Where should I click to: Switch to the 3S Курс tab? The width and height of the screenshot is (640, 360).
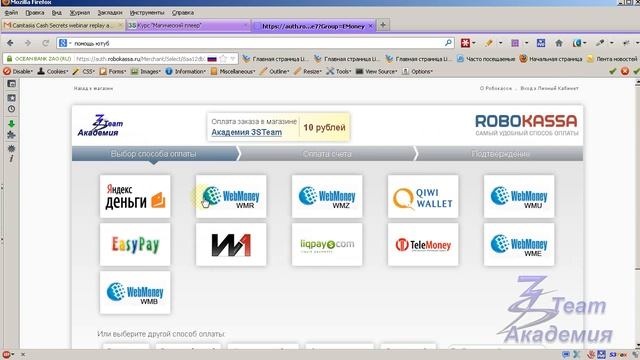coord(188,25)
